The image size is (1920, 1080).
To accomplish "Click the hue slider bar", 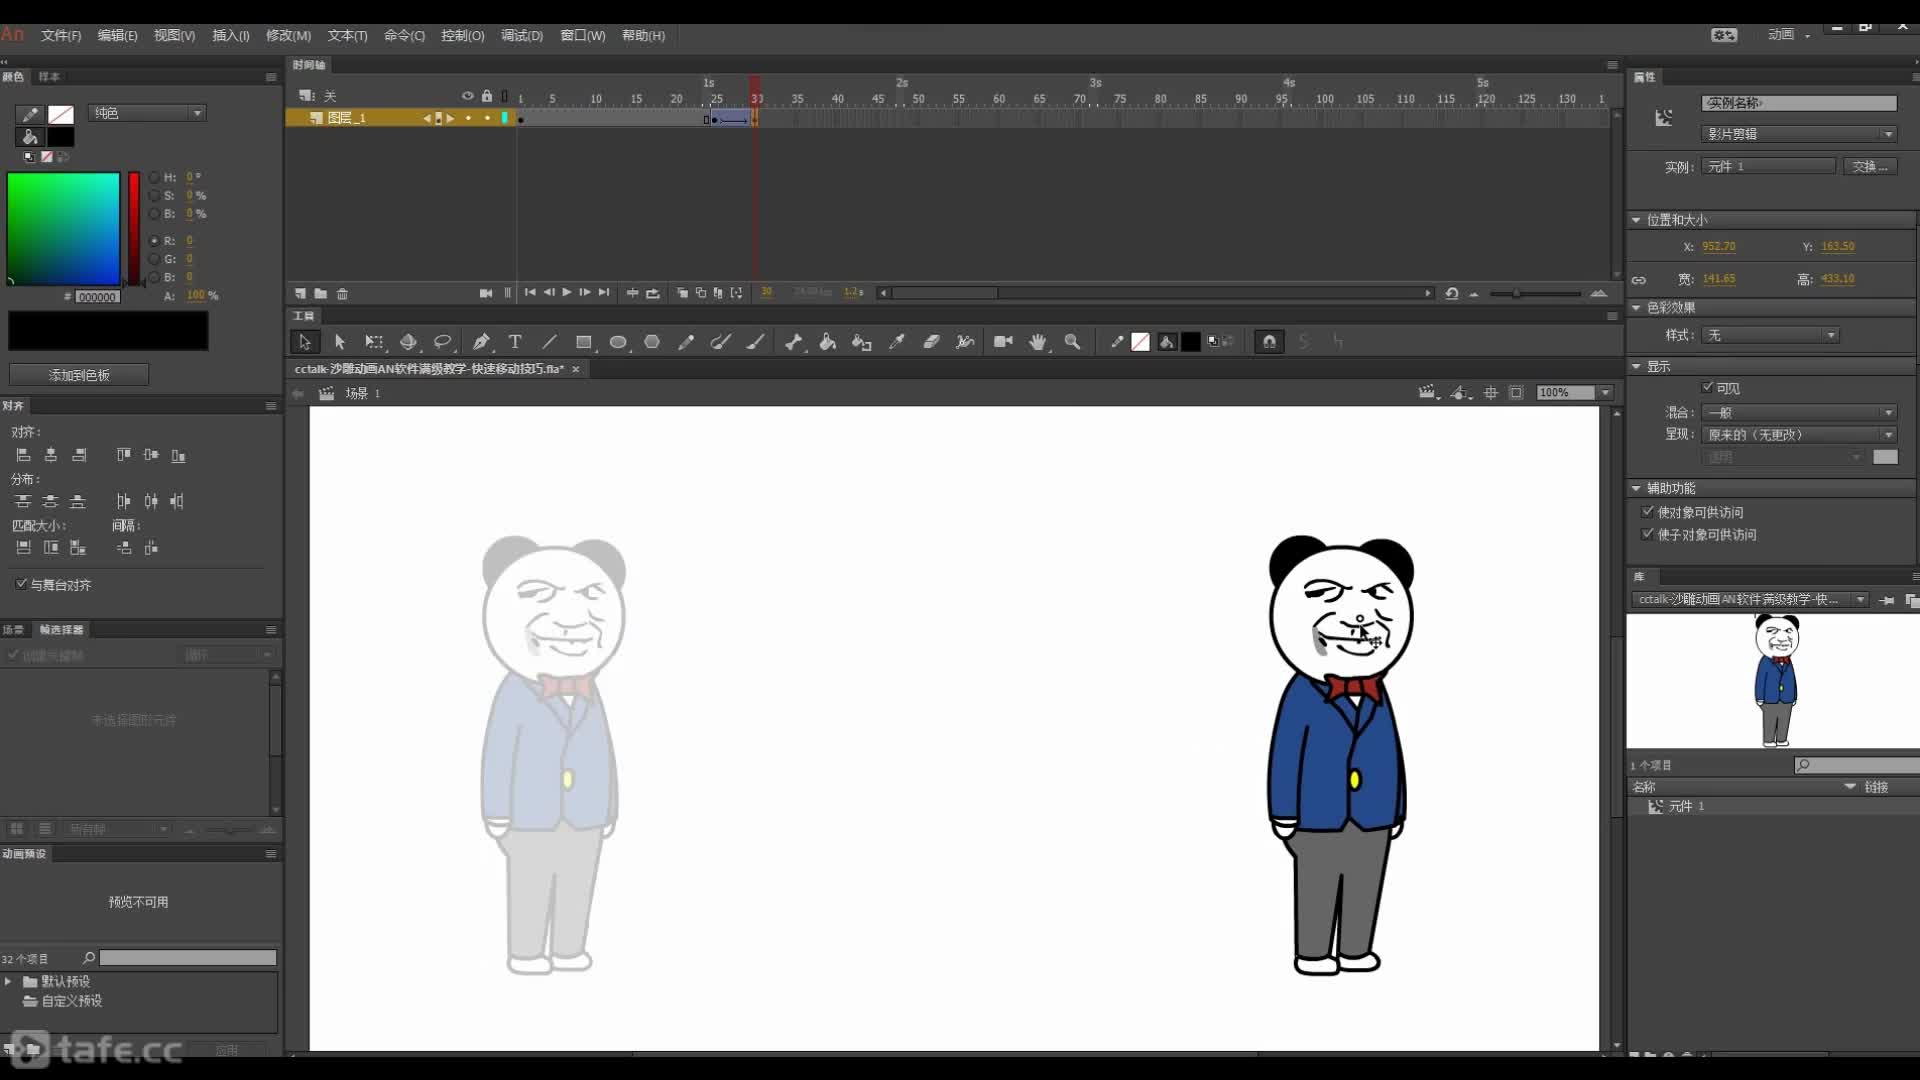I will coord(134,229).
